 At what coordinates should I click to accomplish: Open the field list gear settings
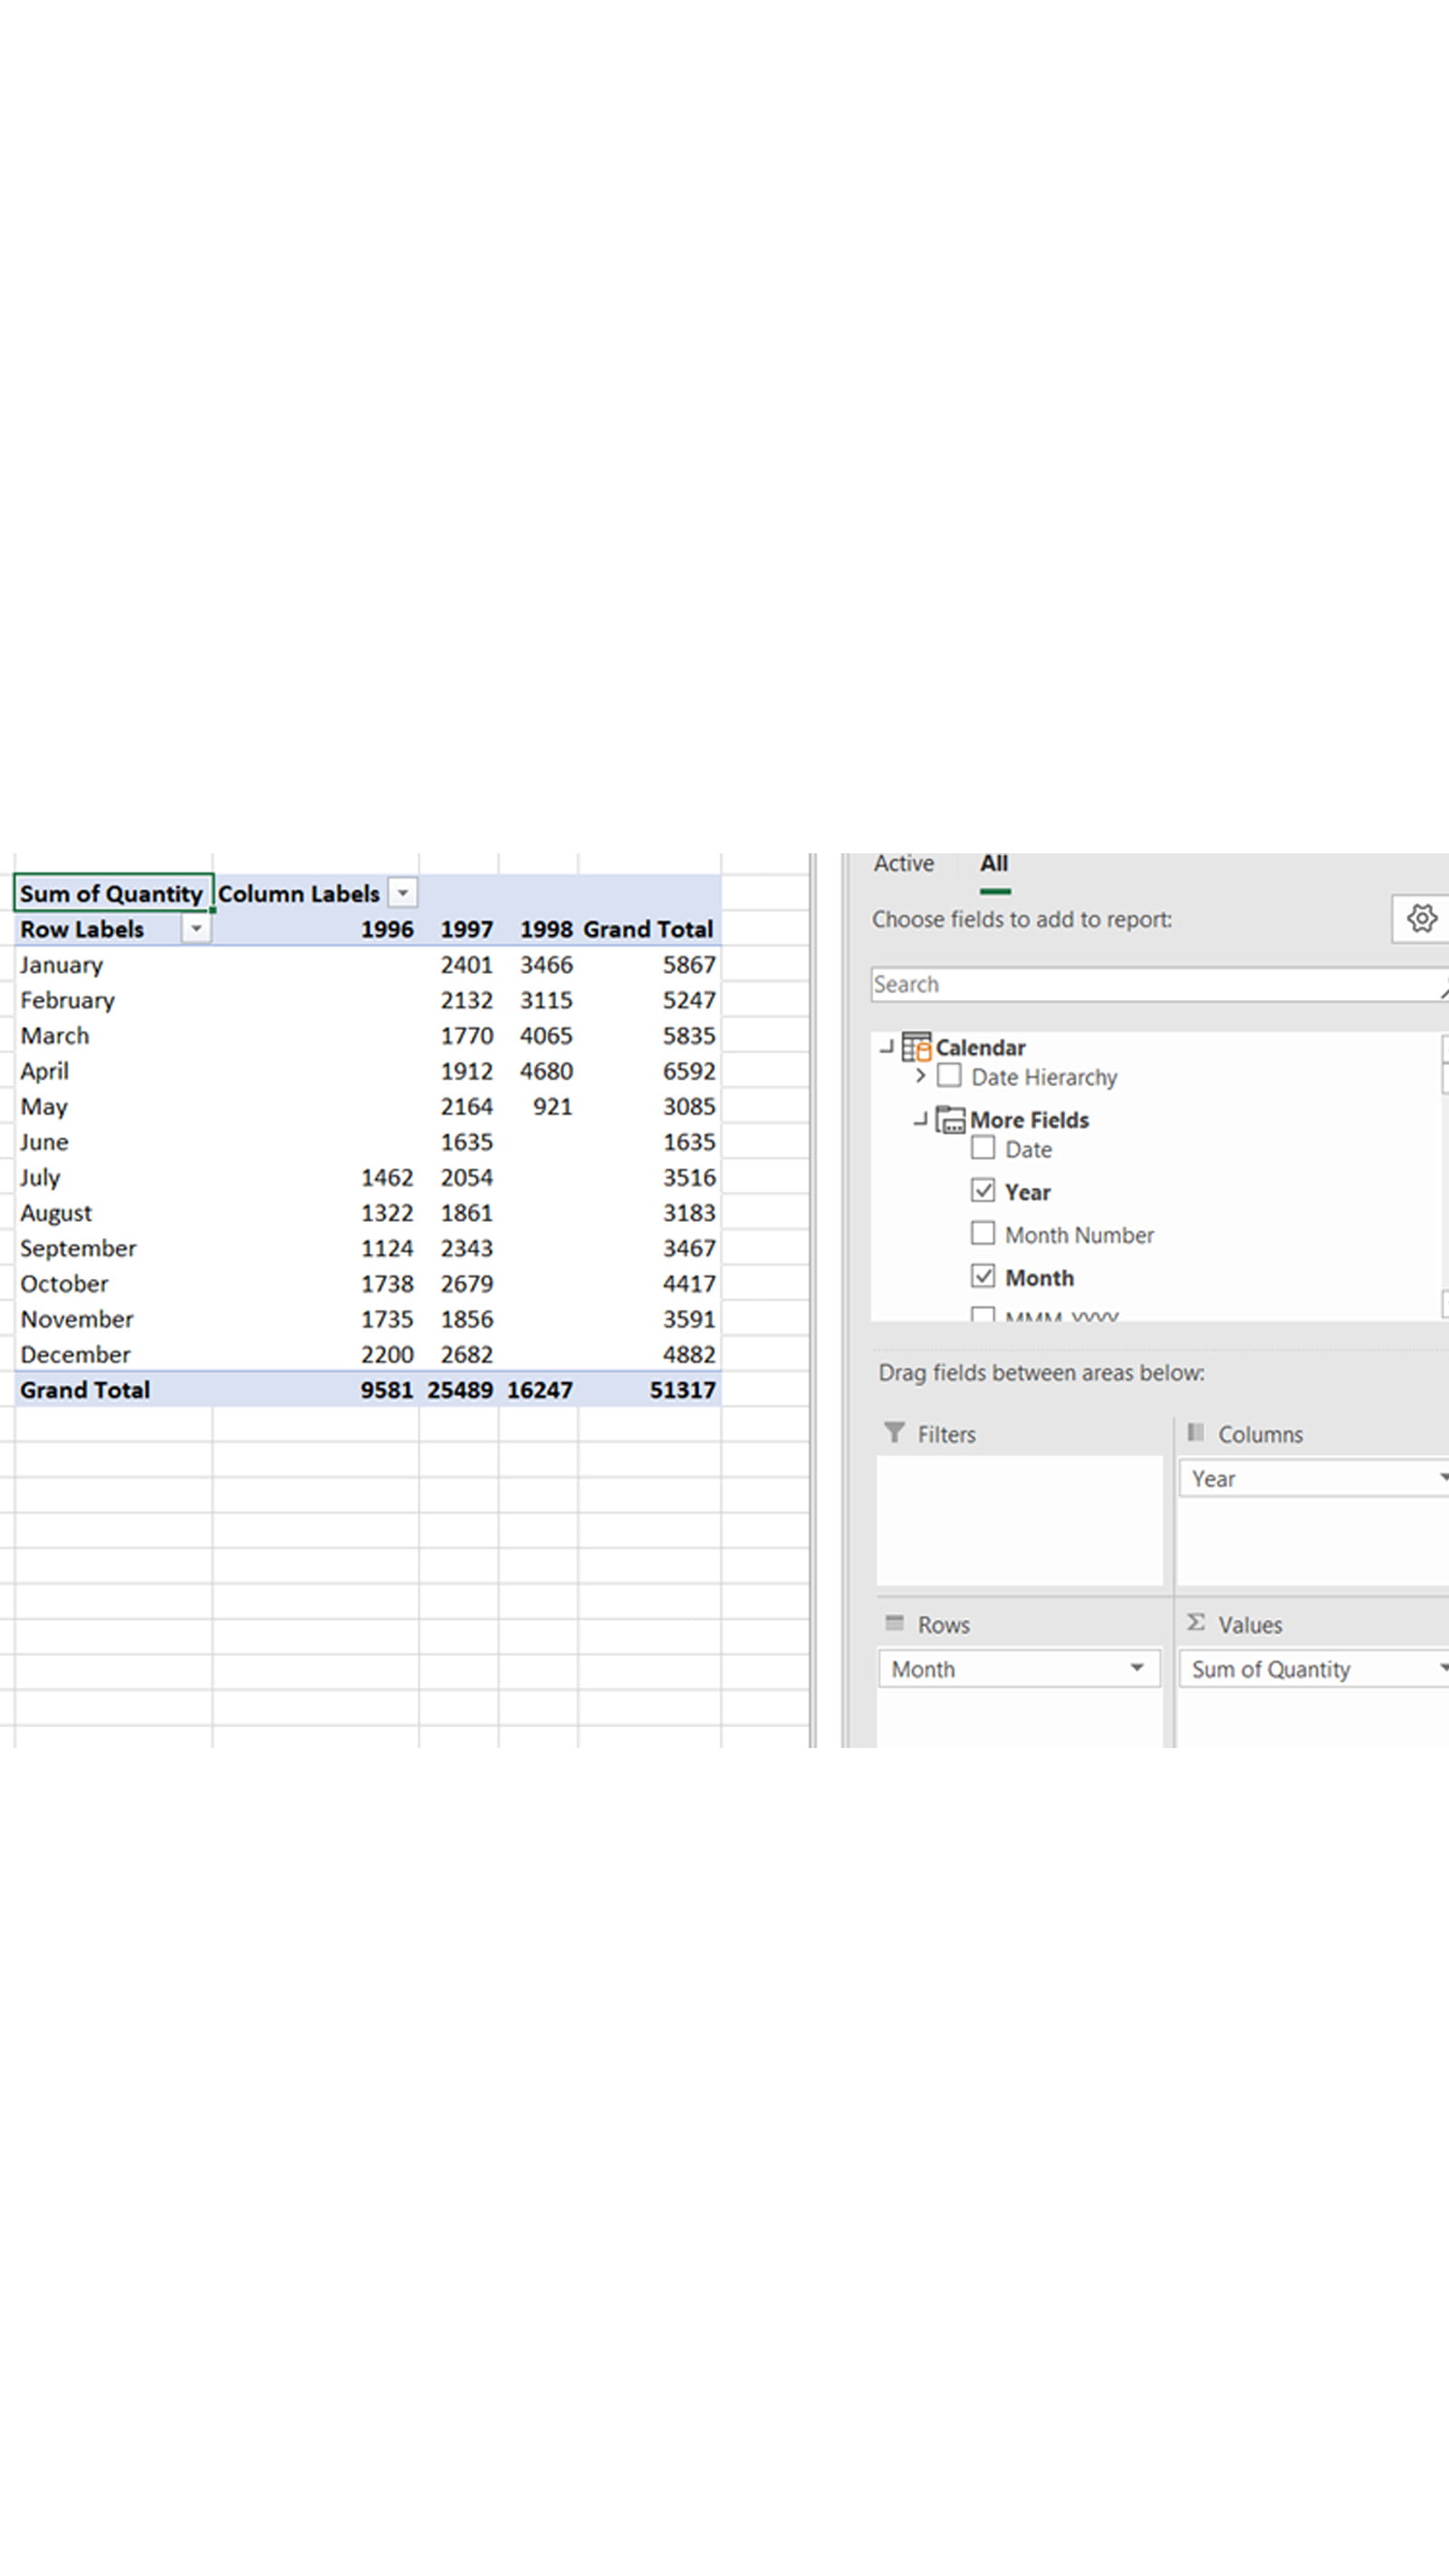tap(1421, 918)
